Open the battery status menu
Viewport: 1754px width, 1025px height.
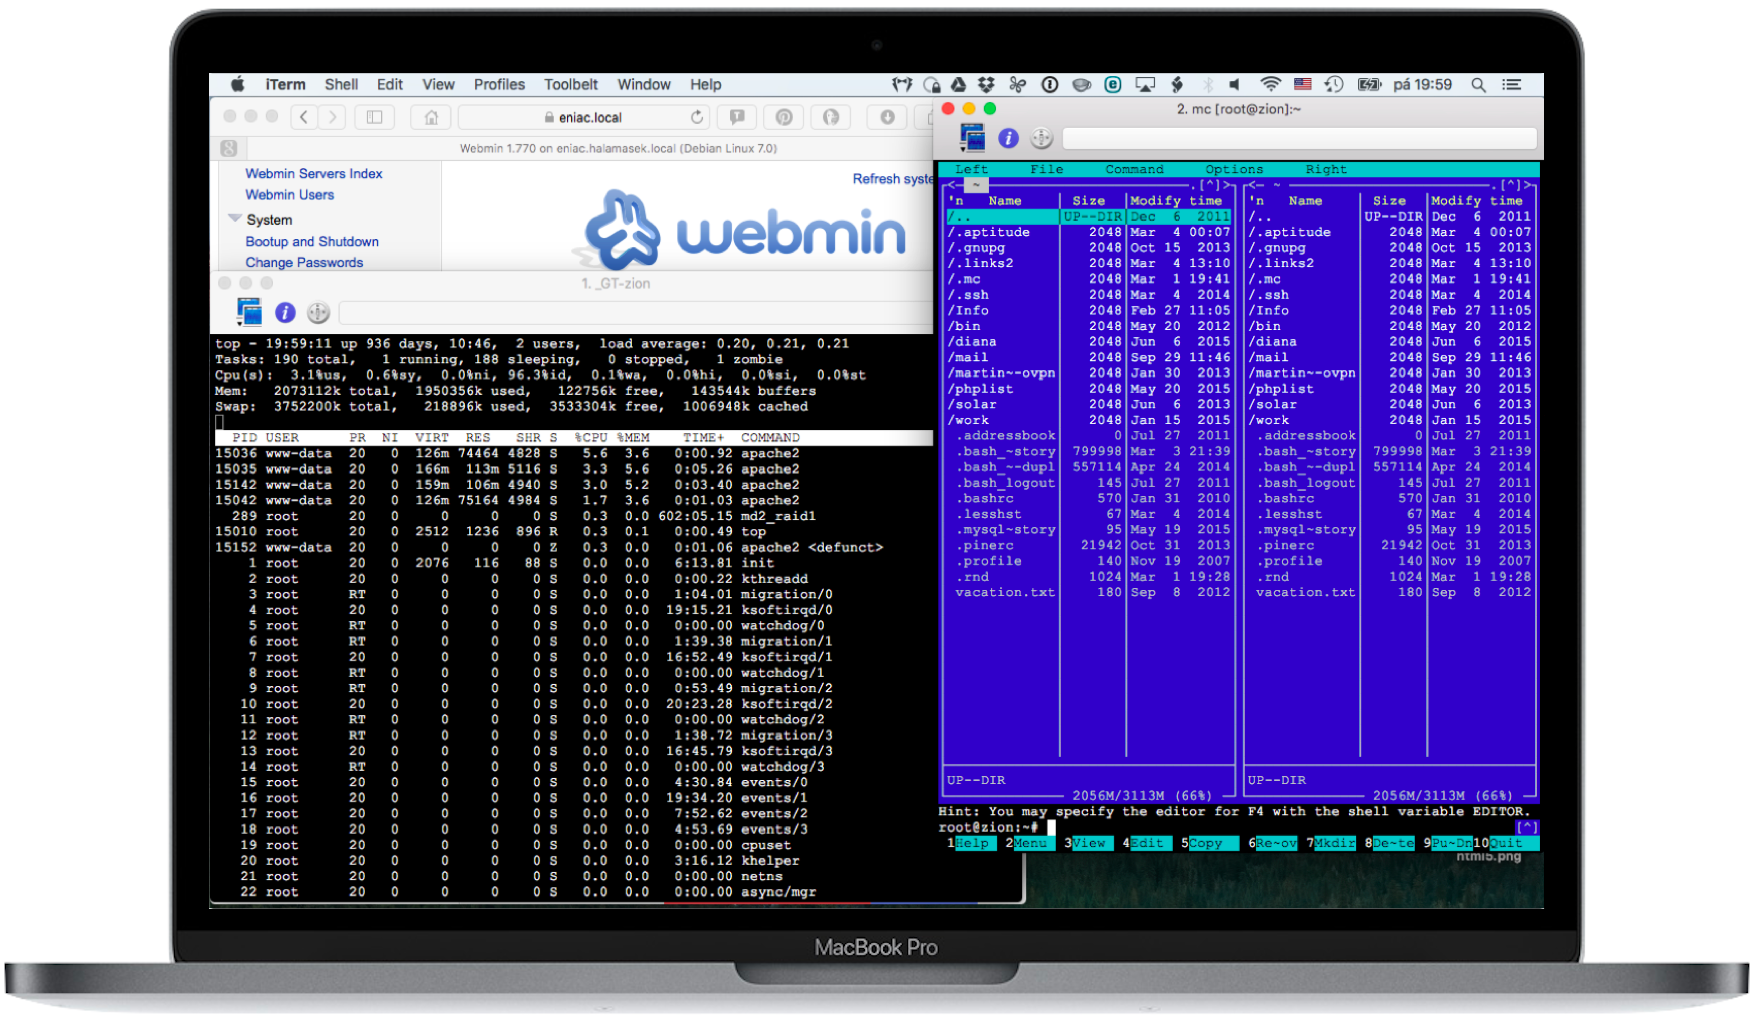1369,85
